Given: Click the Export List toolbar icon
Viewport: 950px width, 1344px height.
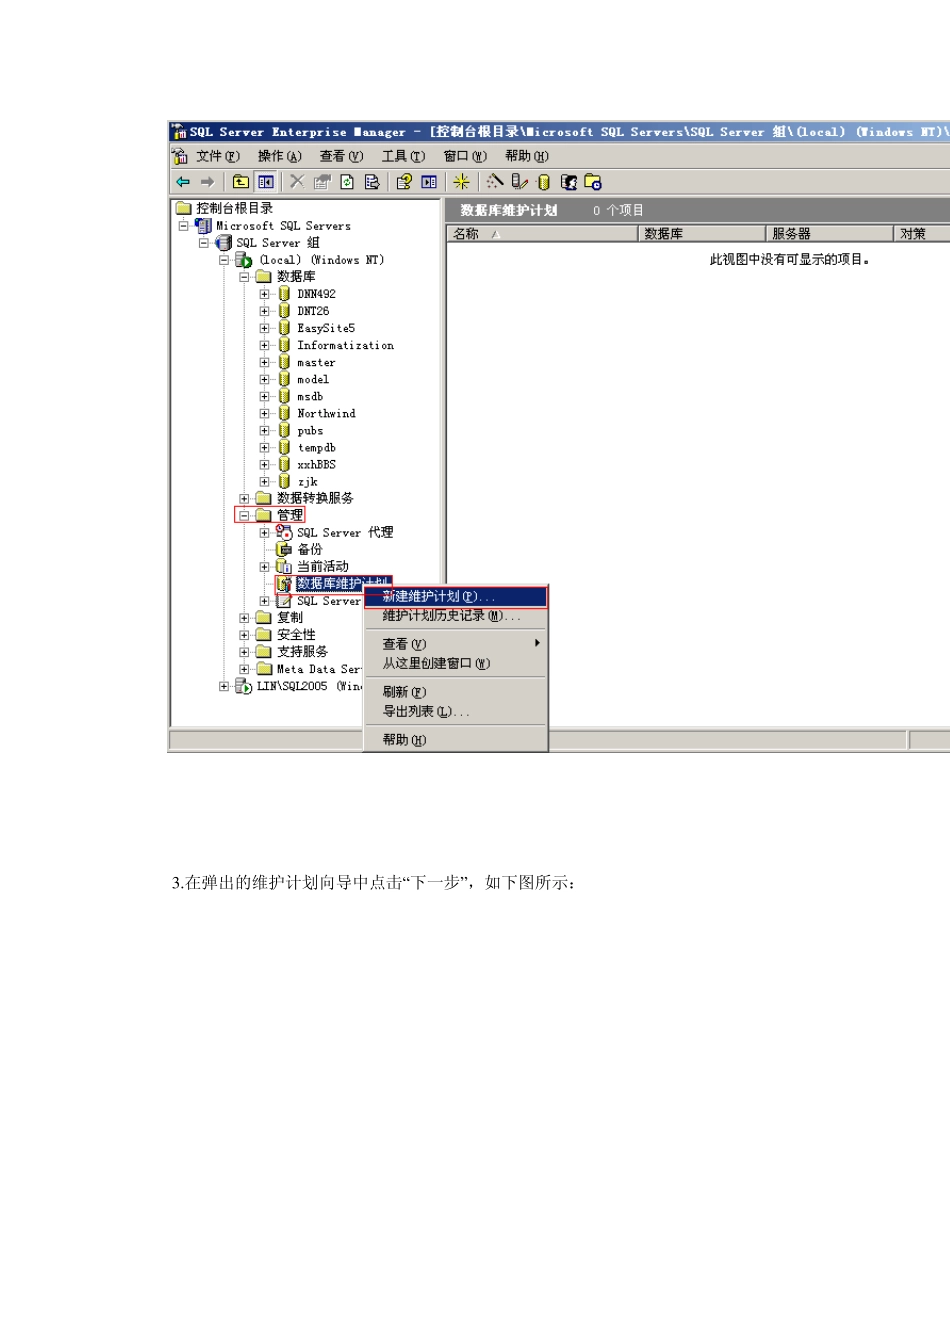Looking at the screenshot, I should pyautogui.click(x=372, y=182).
